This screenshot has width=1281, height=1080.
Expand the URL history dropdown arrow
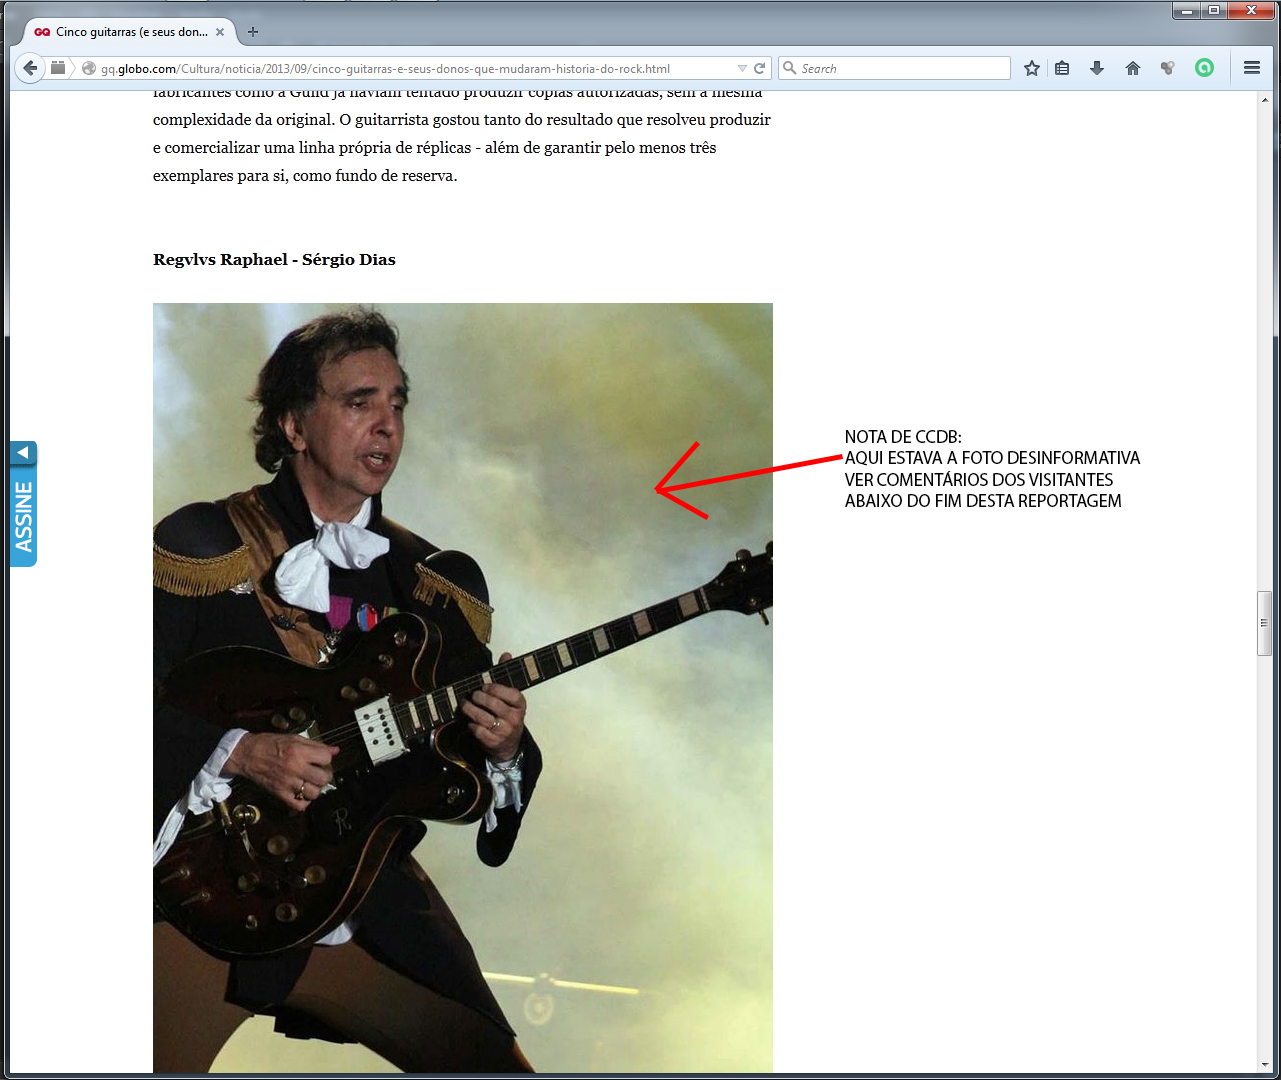(742, 69)
